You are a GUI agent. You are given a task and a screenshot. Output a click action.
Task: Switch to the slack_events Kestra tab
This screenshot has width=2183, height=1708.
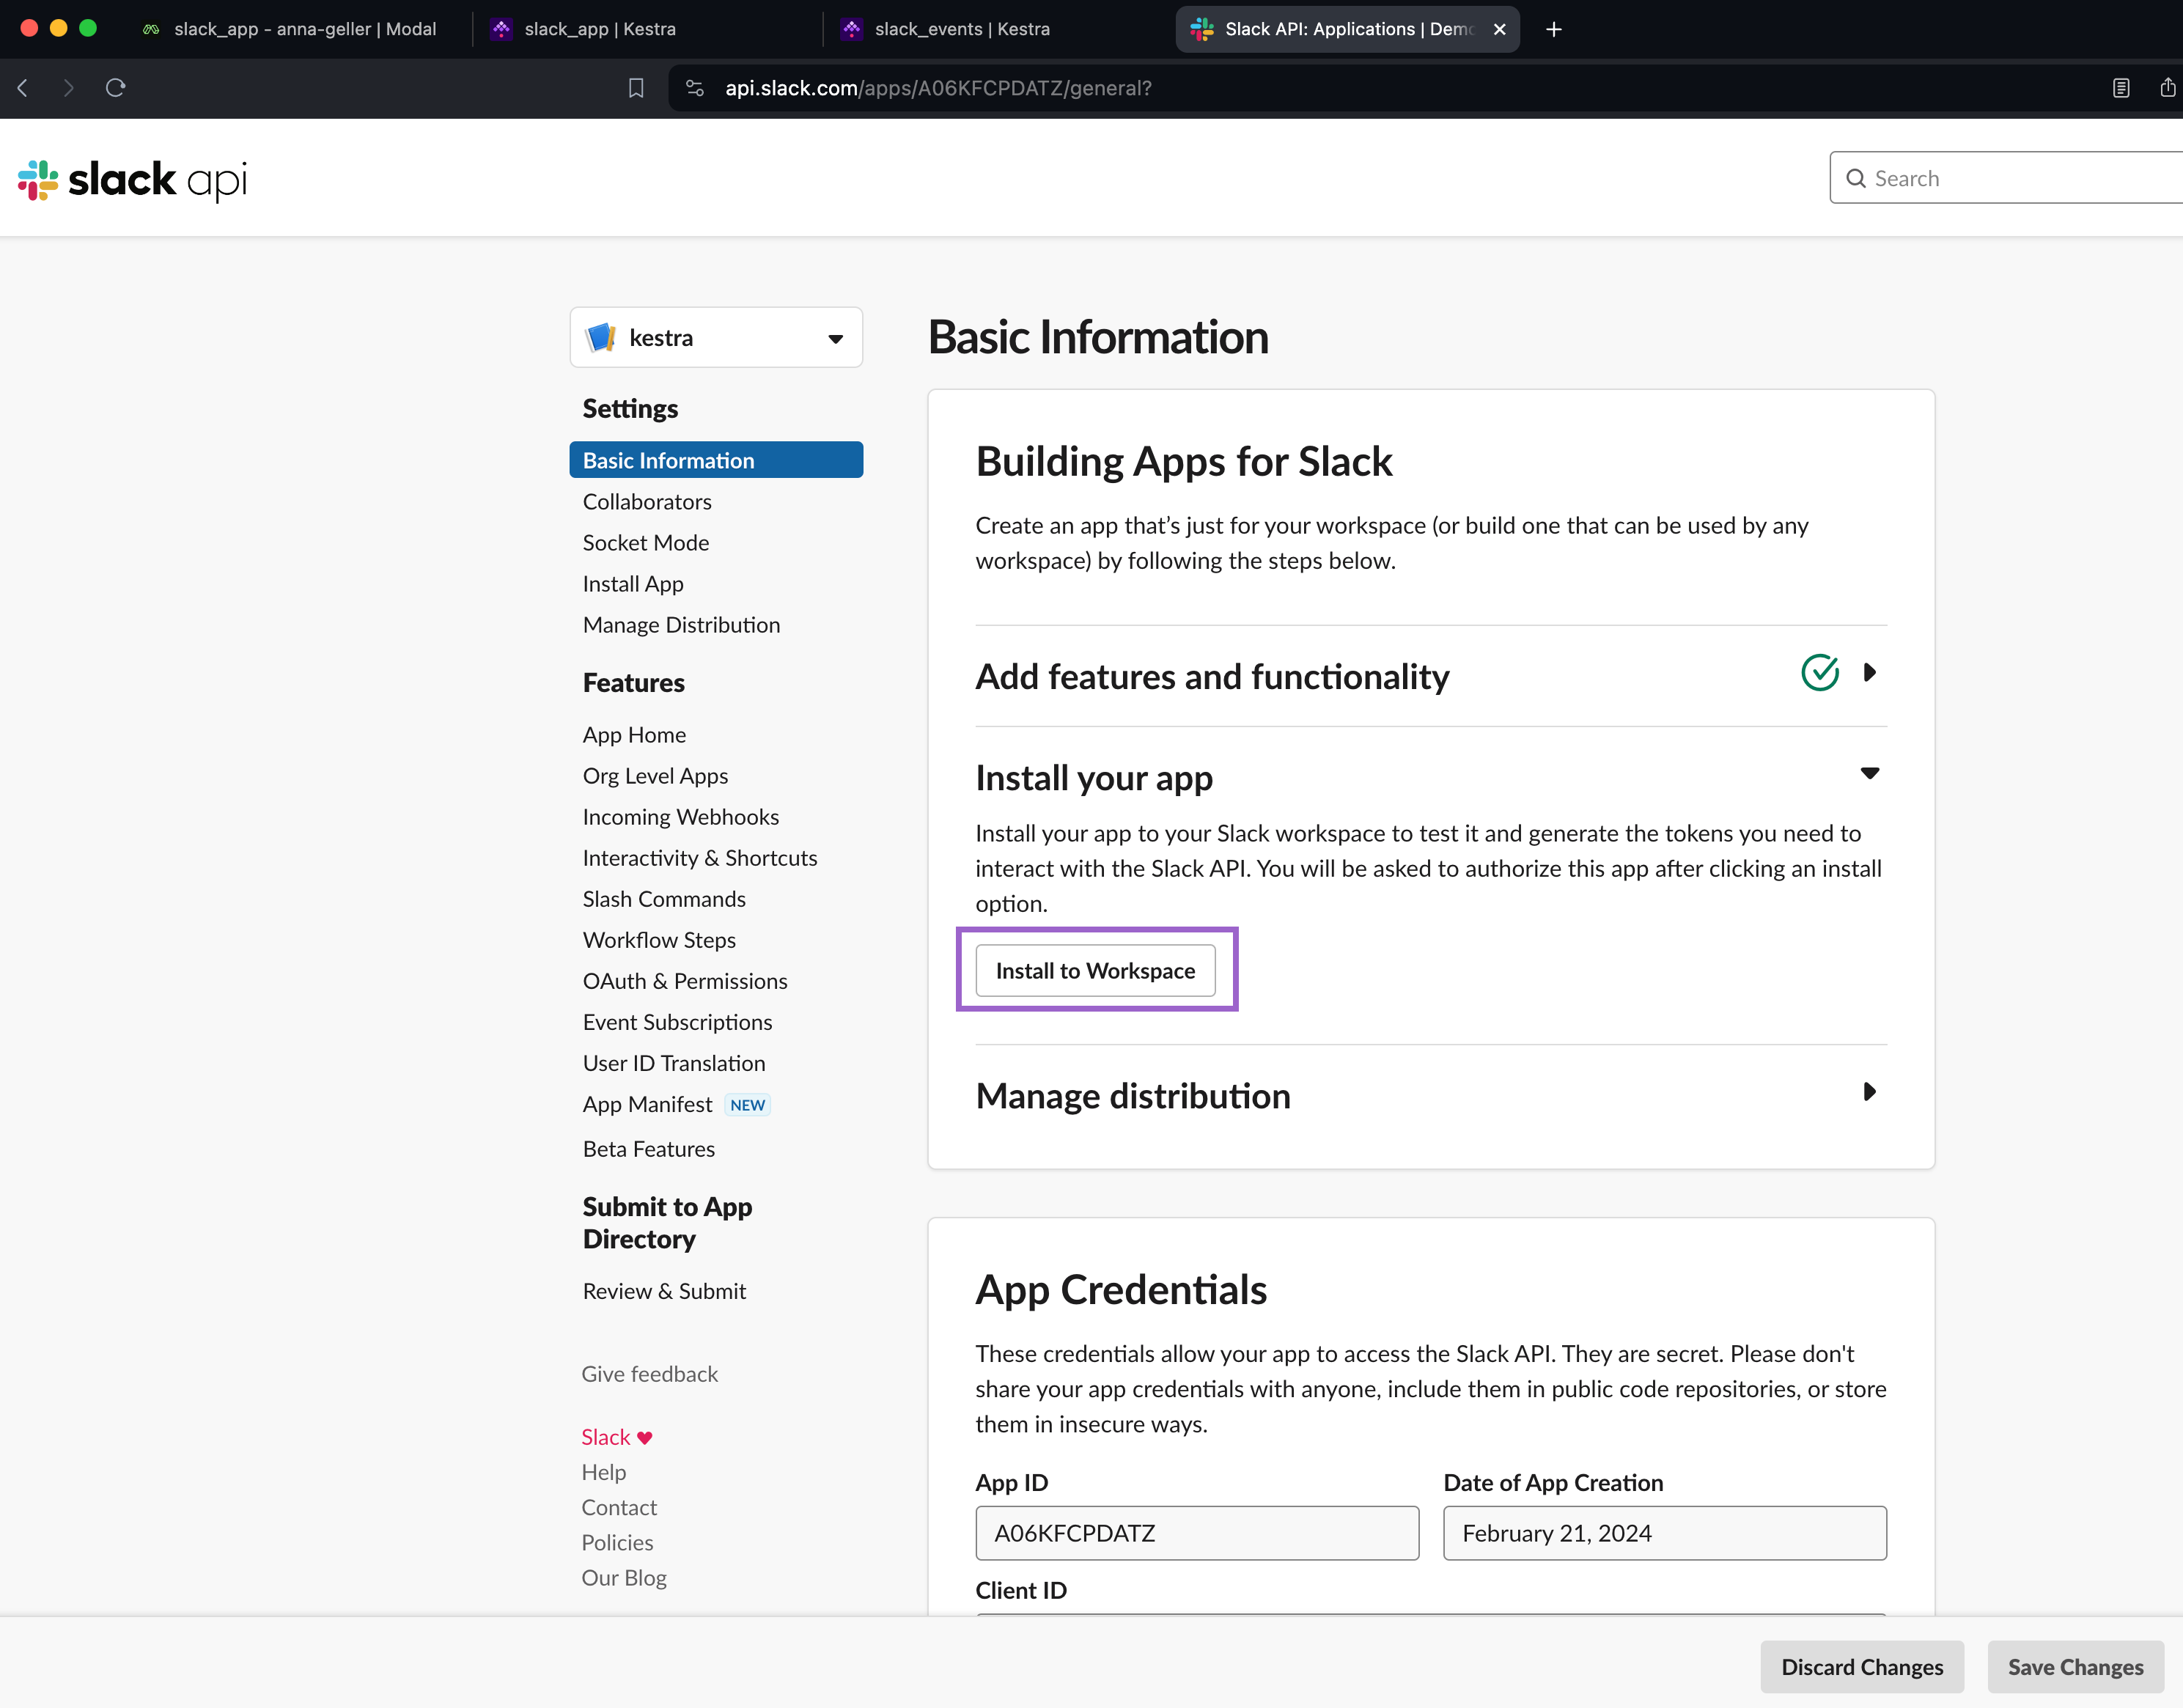pyautogui.click(x=960, y=29)
